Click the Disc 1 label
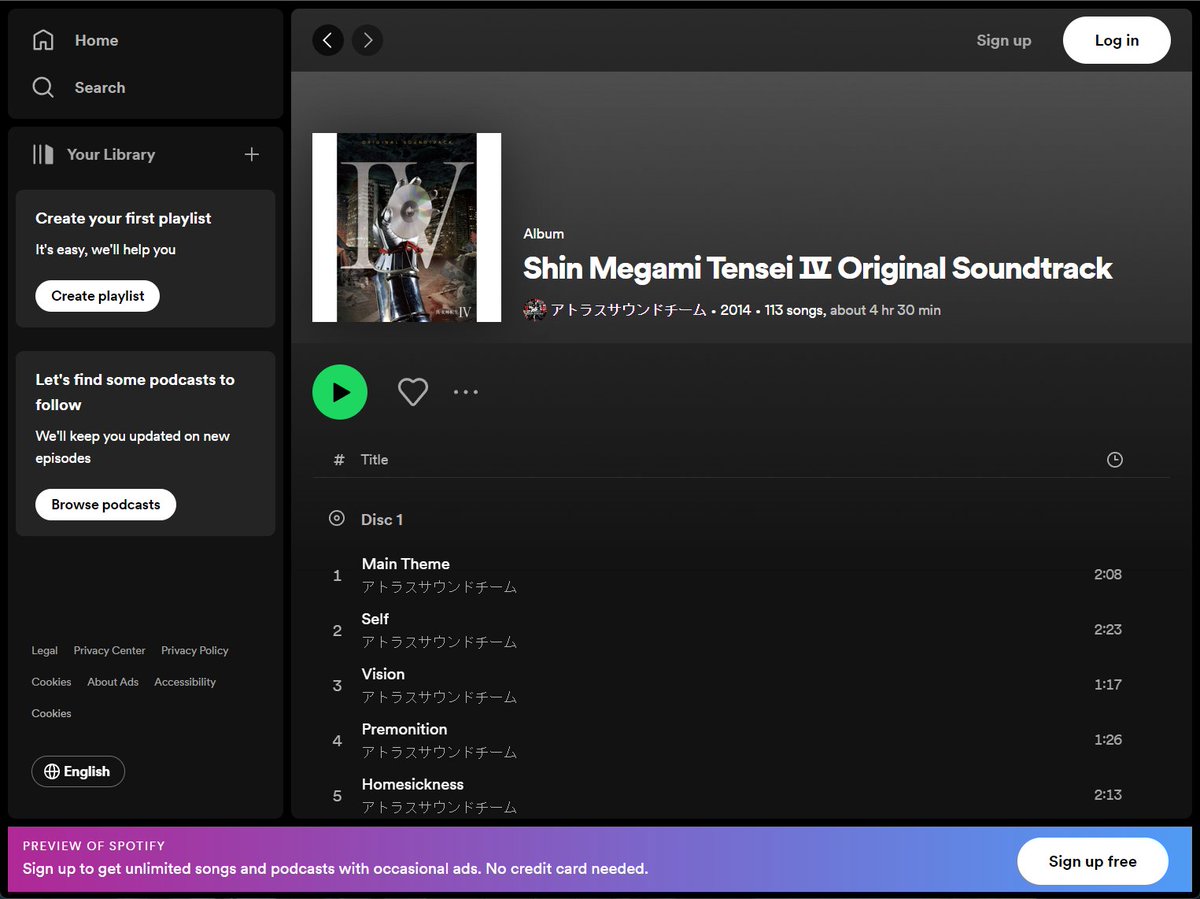This screenshot has width=1200, height=899. pos(382,519)
